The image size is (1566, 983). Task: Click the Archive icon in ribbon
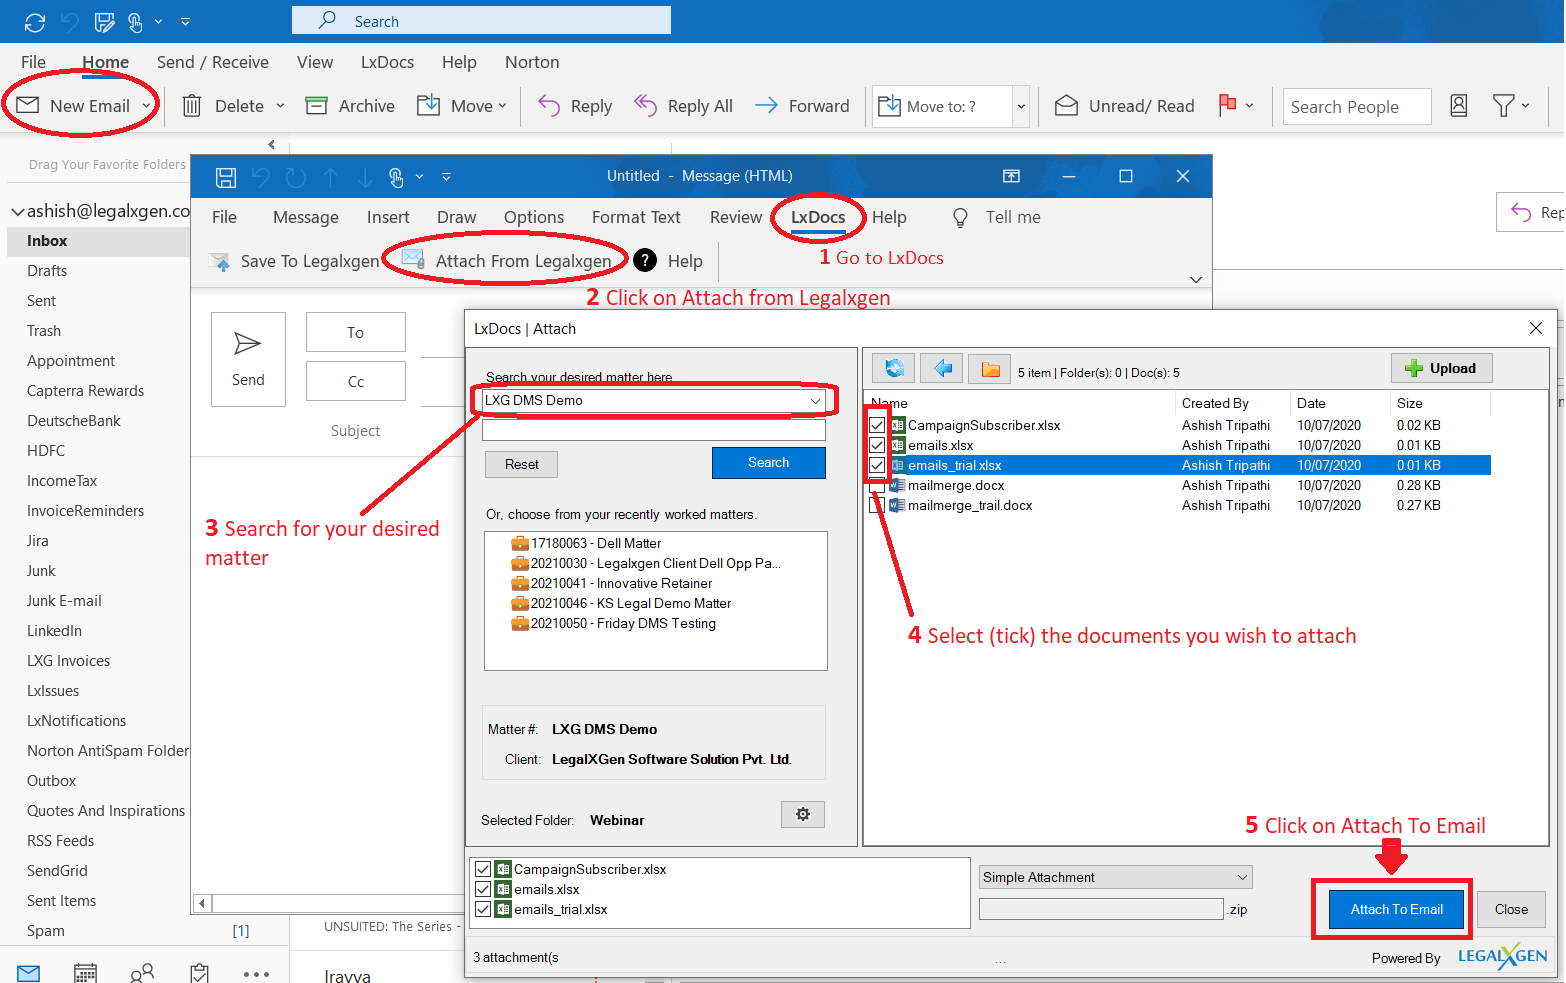[x=317, y=106]
